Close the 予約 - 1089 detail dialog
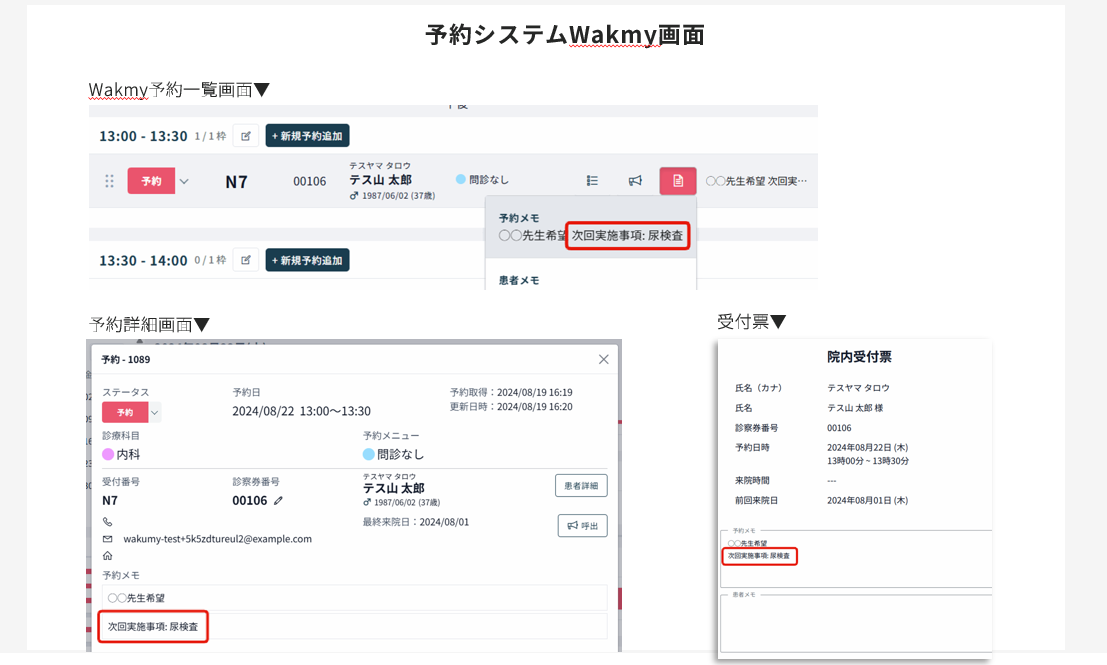Screen dimensions: 1107x665 (604, 359)
